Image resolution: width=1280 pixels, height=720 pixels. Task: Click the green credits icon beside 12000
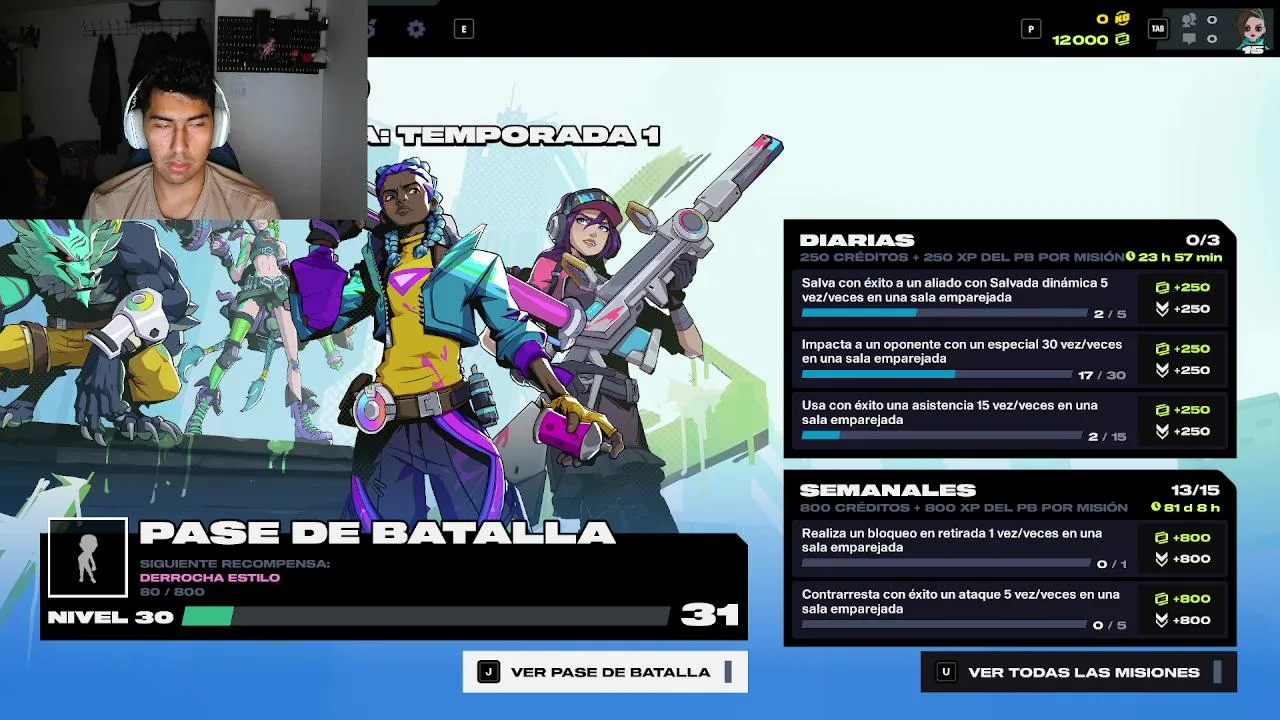(1122, 39)
